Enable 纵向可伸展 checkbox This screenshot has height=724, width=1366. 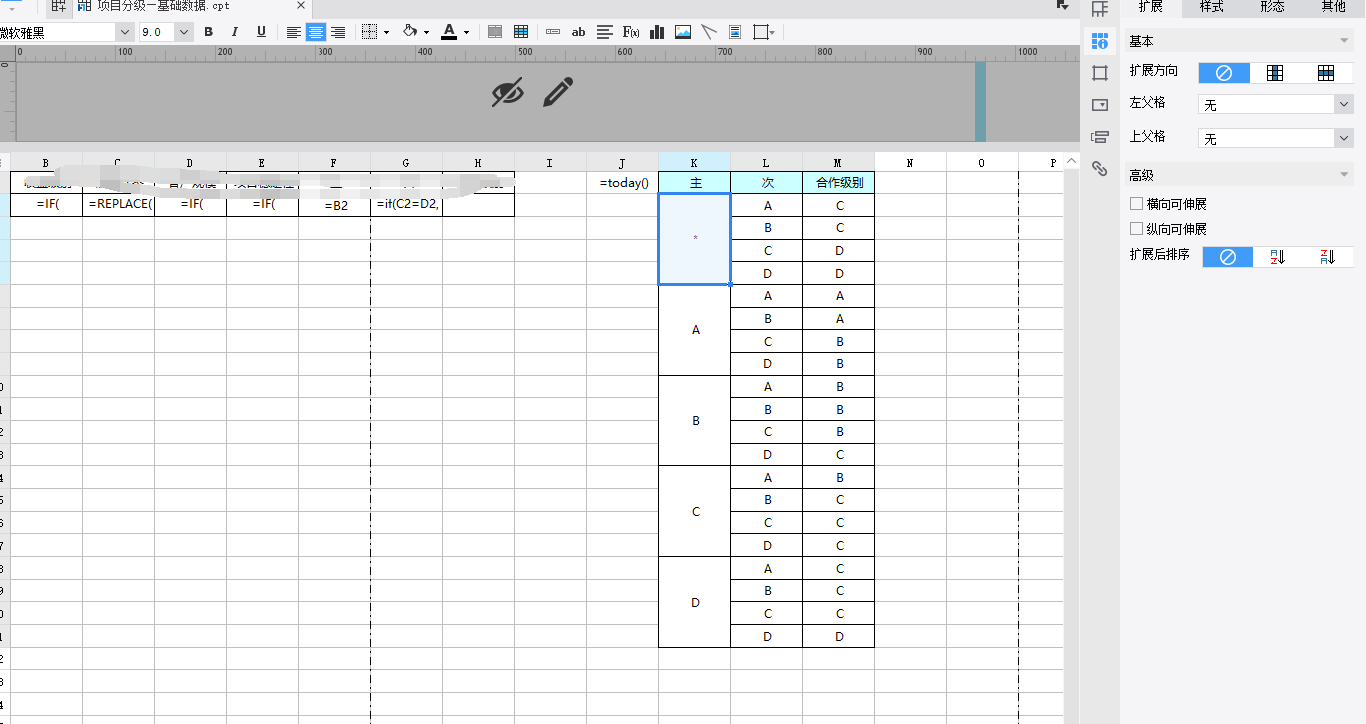(1136, 229)
